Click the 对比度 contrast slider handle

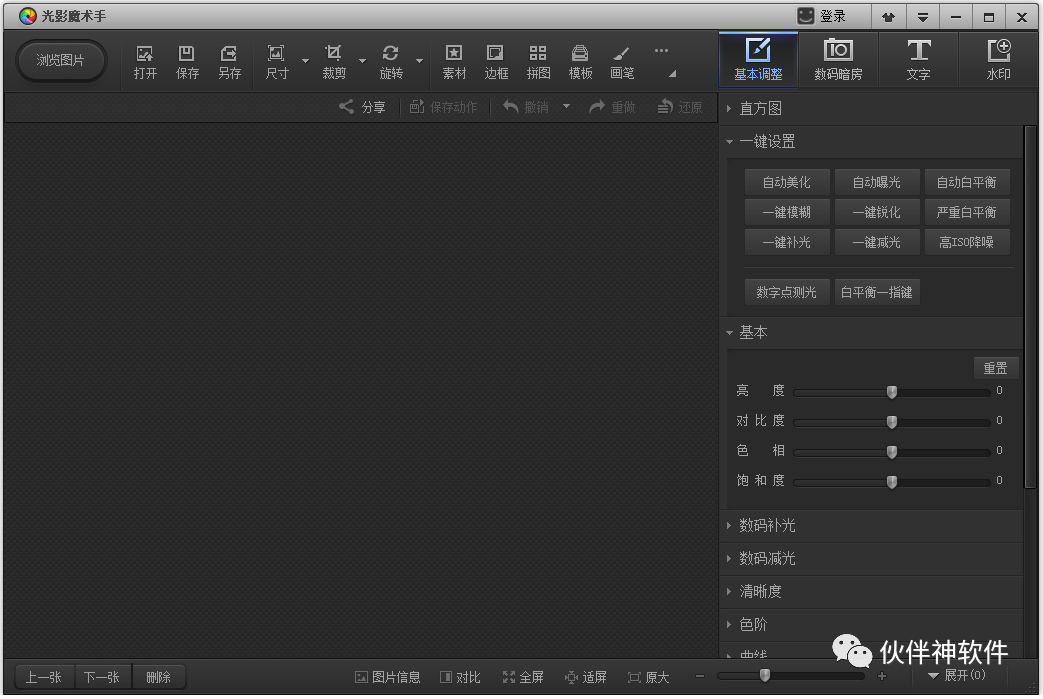(x=892, y=422)
